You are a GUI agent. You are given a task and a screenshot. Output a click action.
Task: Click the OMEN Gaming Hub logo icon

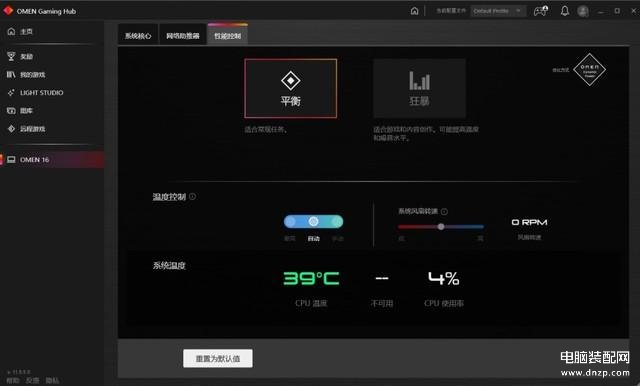[x=8, y=11]
